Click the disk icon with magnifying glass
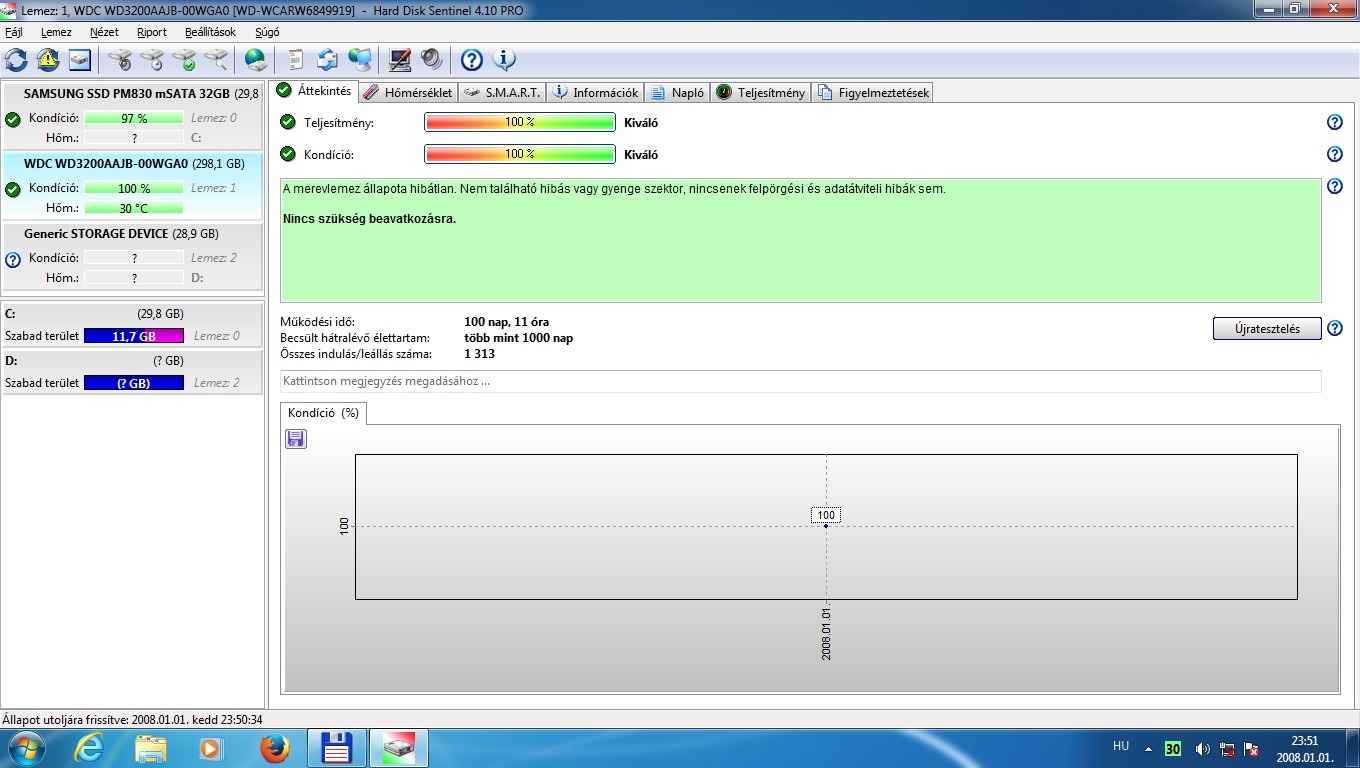Viewport: 1360px width, 768px height. (x=217, y=60)
